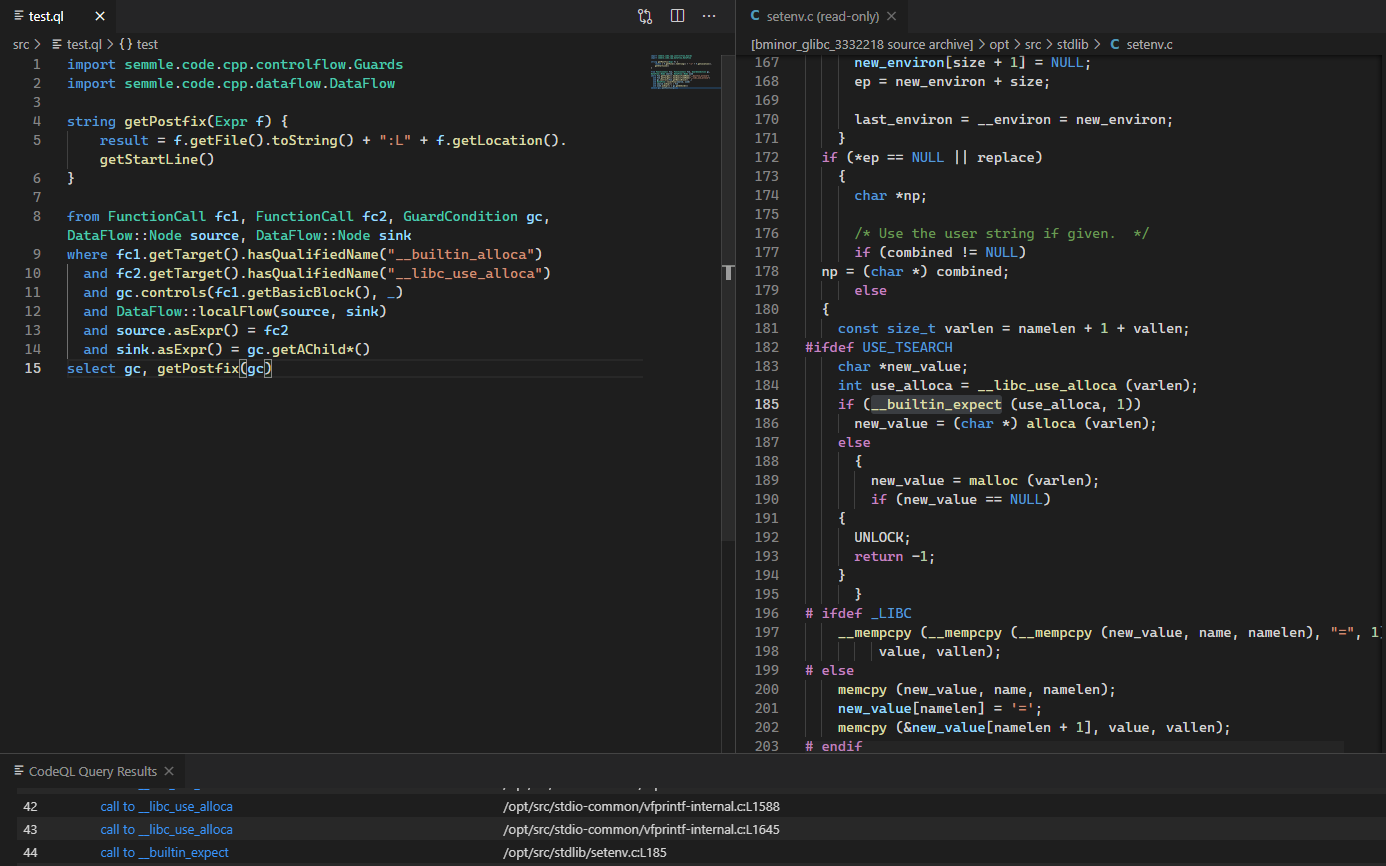
Task: Click the Split Editor Right icon
Action: click(677, 16)
